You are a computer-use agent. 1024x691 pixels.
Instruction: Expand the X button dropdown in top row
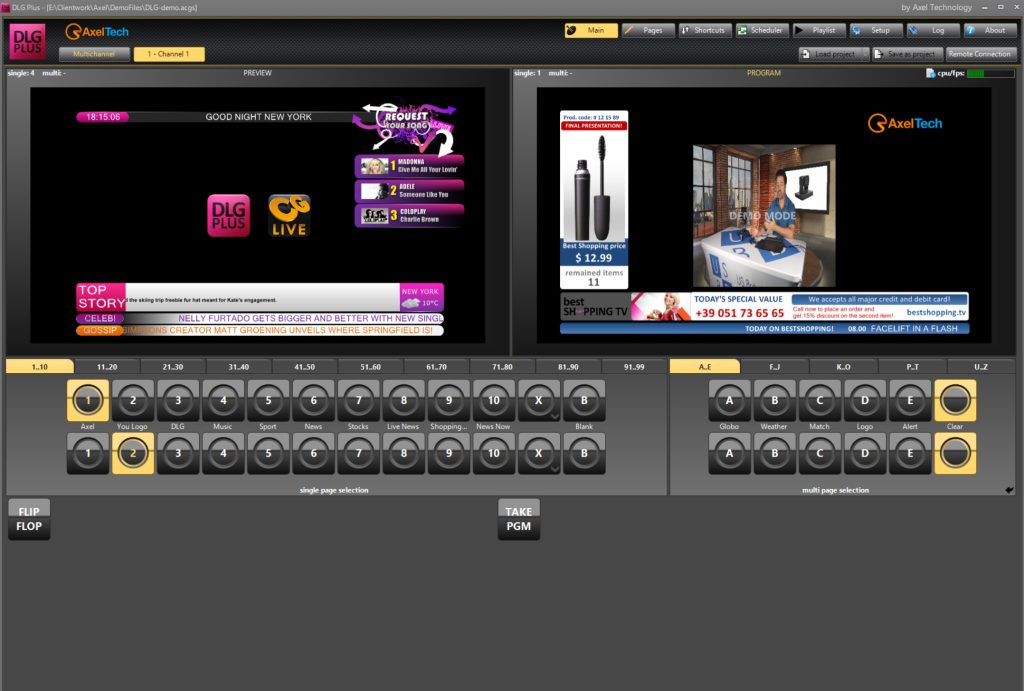coord(554,416)
